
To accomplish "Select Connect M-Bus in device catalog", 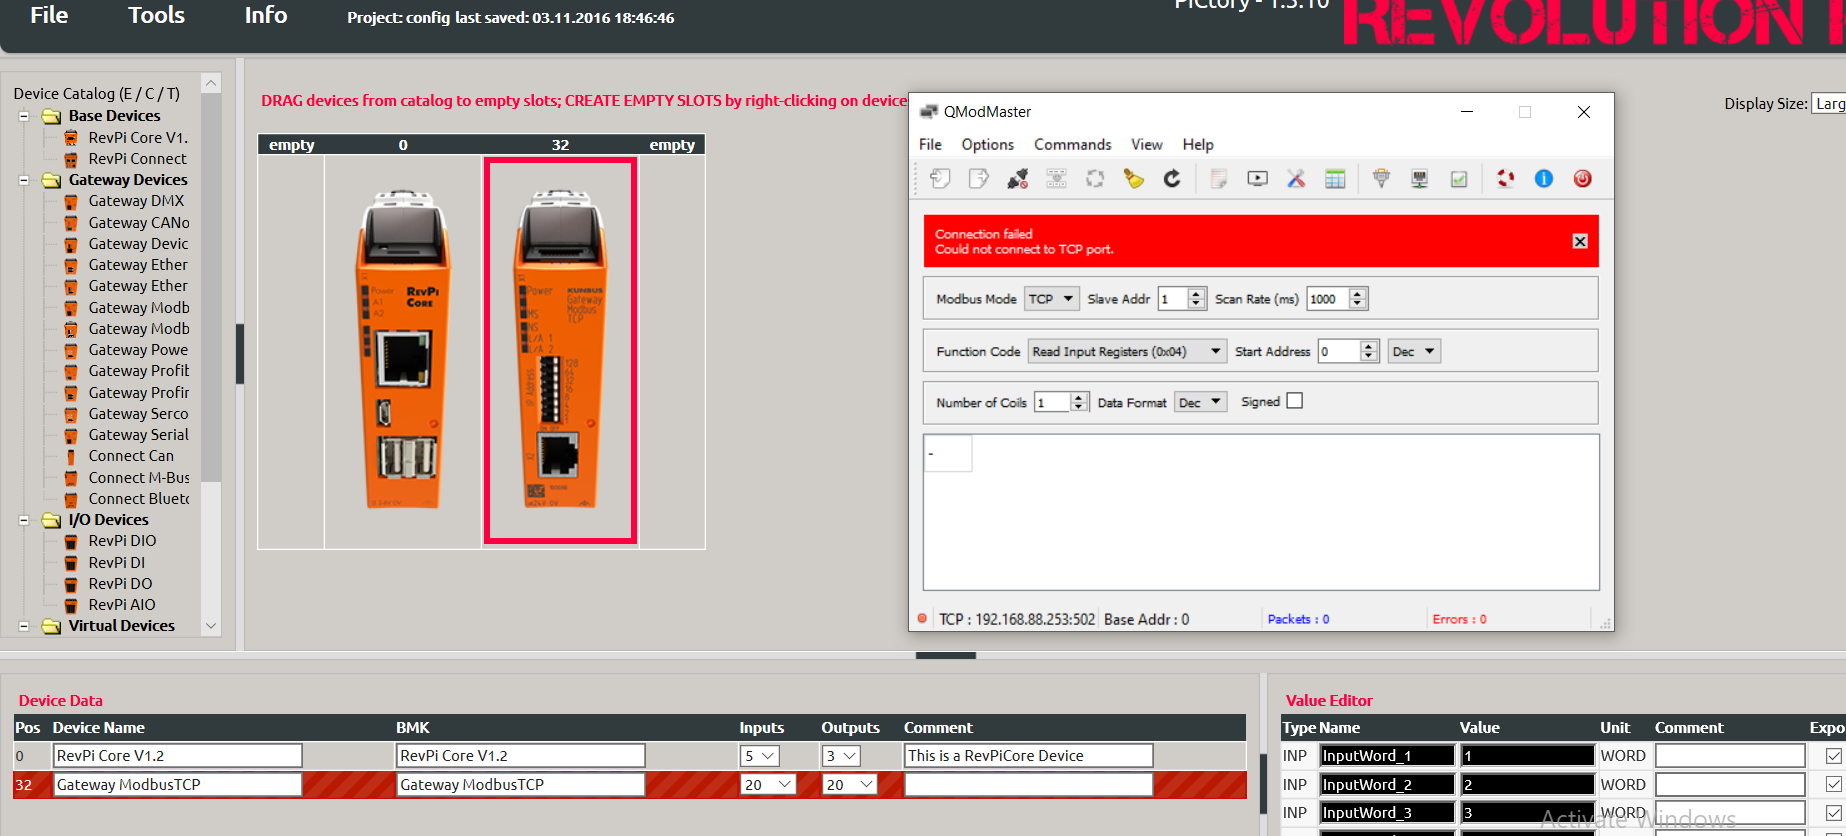I will click(138, 478).
